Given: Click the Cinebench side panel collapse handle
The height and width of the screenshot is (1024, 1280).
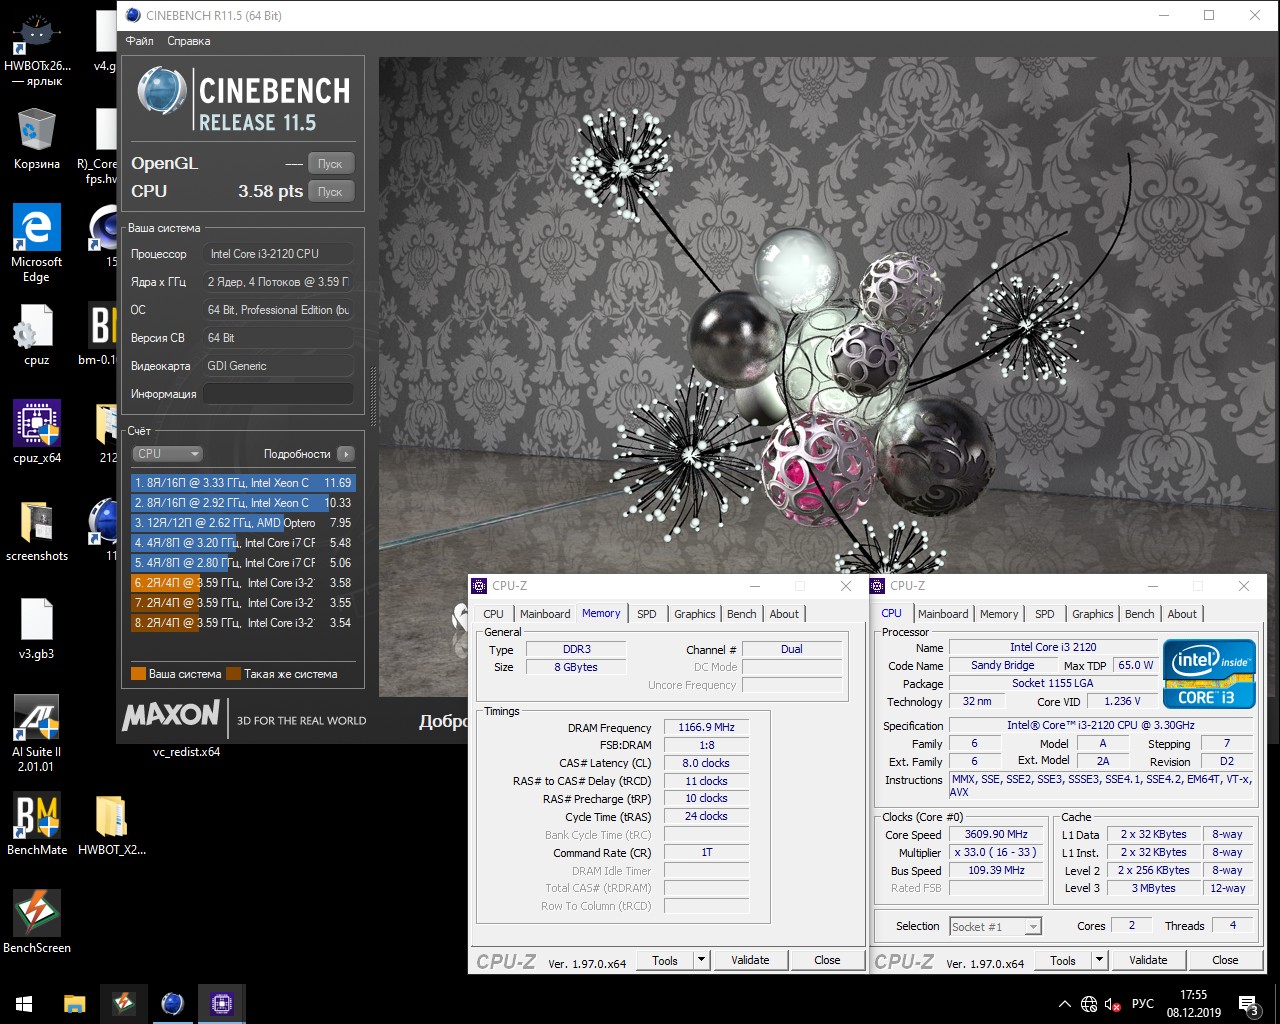Looking at the screenshot, I should (374, 398).
